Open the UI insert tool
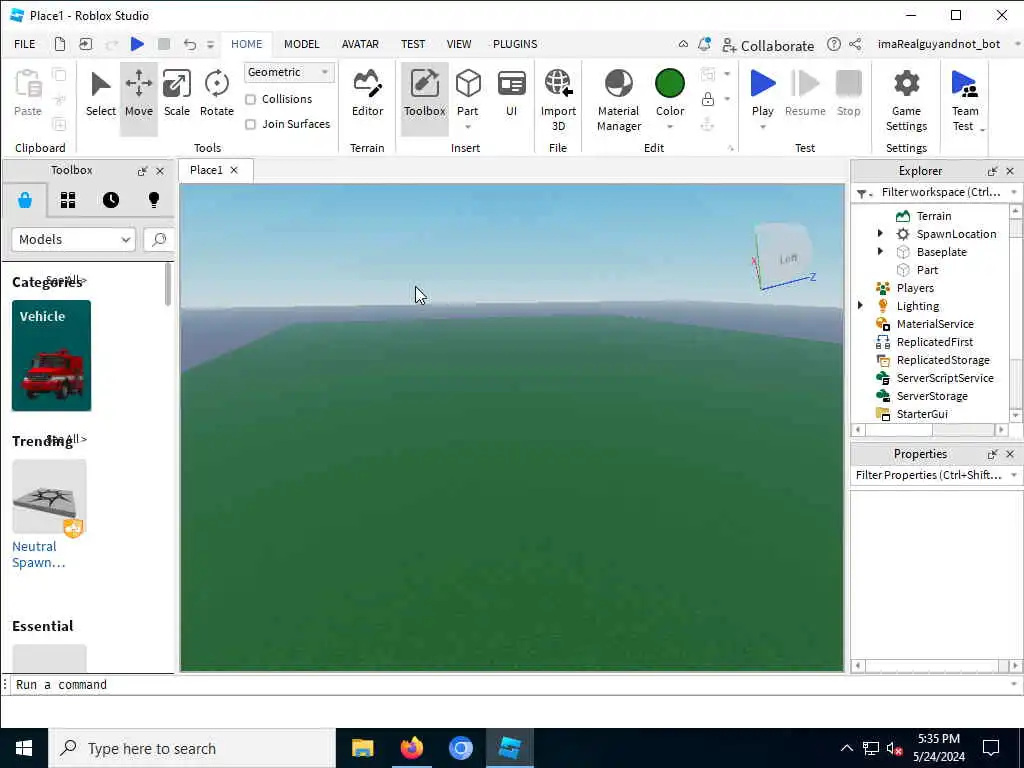 (x=511, y=95)
